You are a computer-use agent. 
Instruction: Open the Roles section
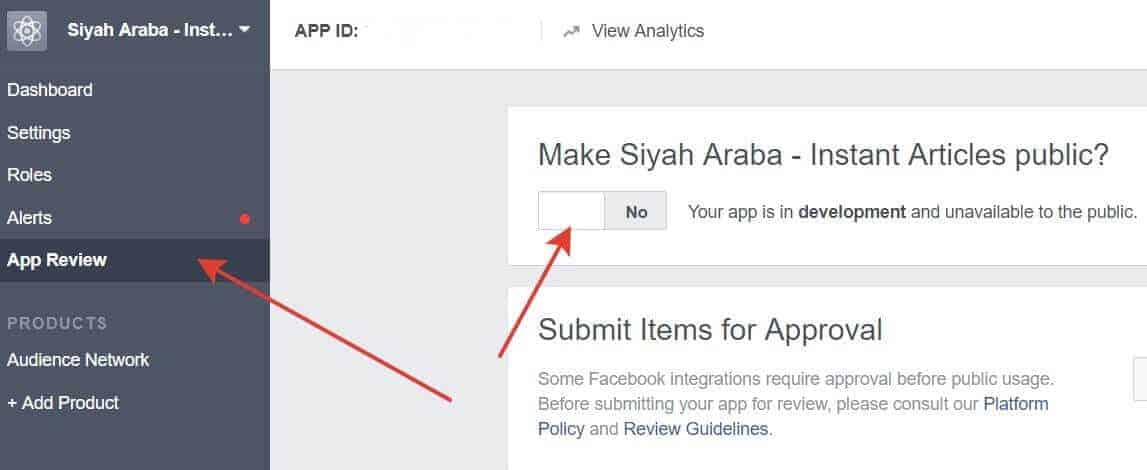tap(29, 175)
